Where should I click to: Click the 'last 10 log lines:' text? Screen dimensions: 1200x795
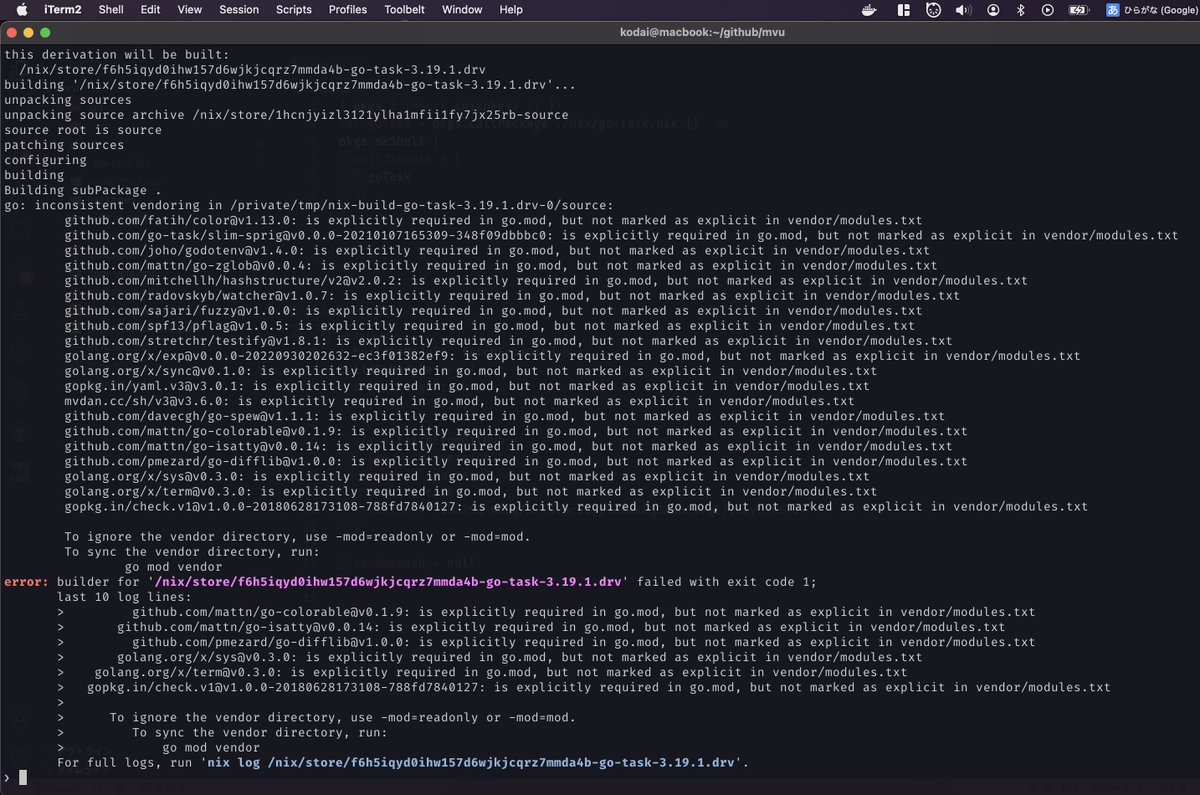coord(124,596)
